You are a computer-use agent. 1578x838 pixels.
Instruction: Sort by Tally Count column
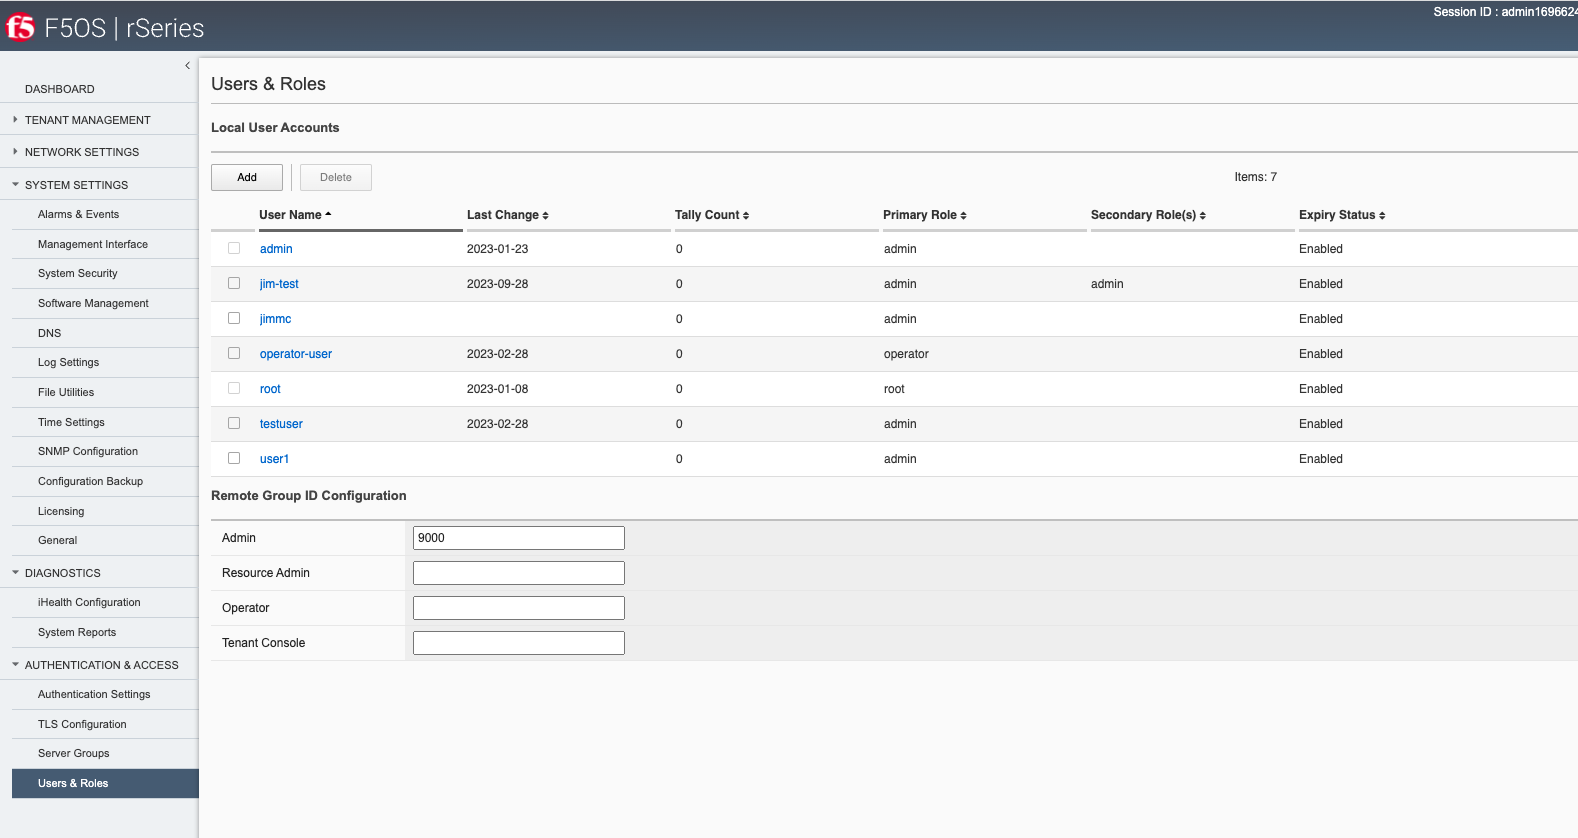[x=711, y=215]
